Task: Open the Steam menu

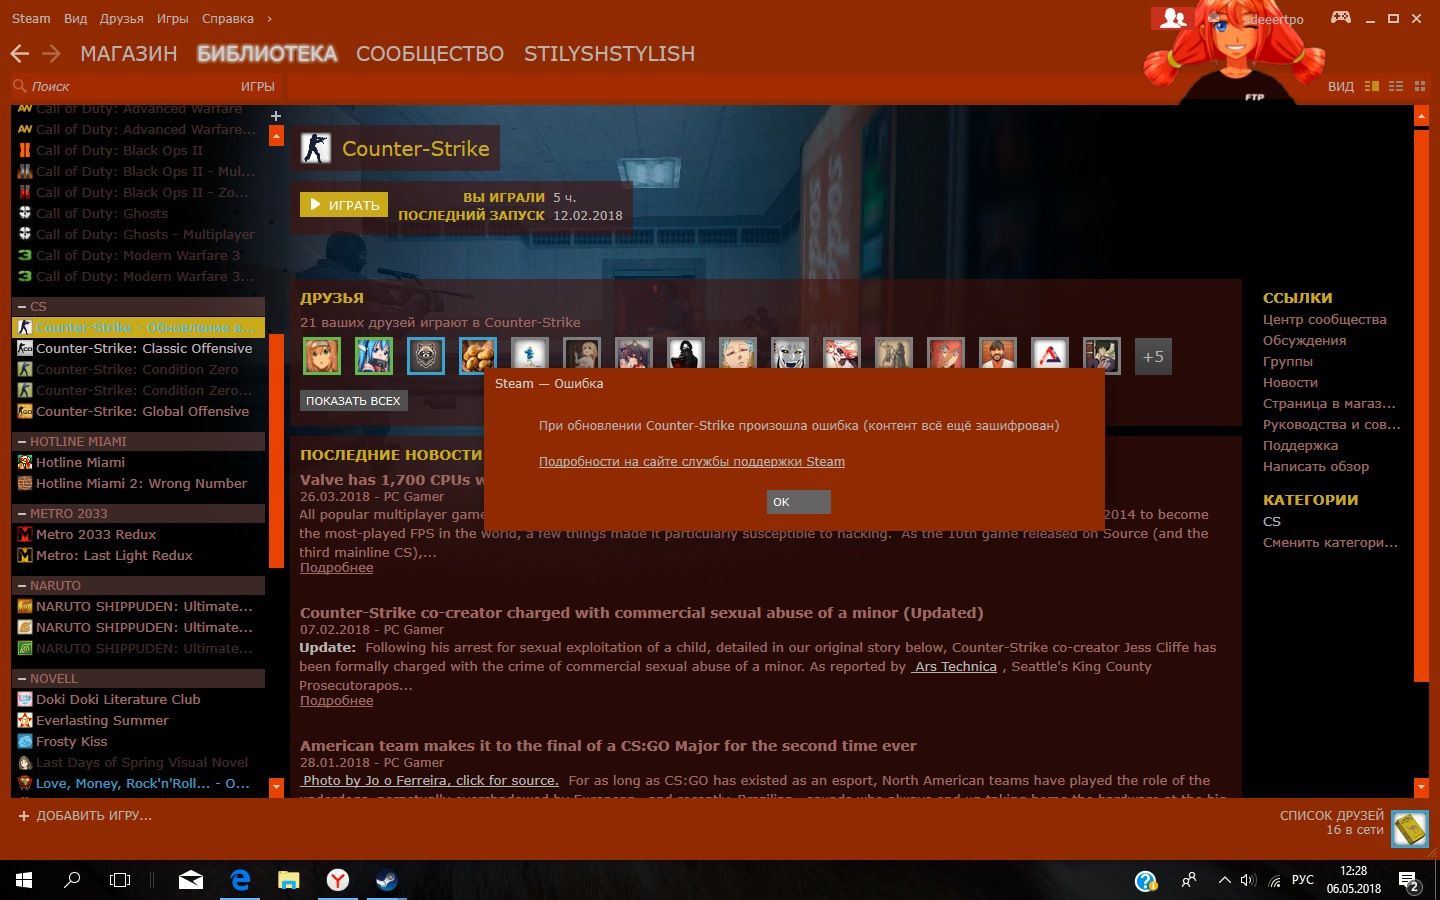Action: click(x=31, y=19)
